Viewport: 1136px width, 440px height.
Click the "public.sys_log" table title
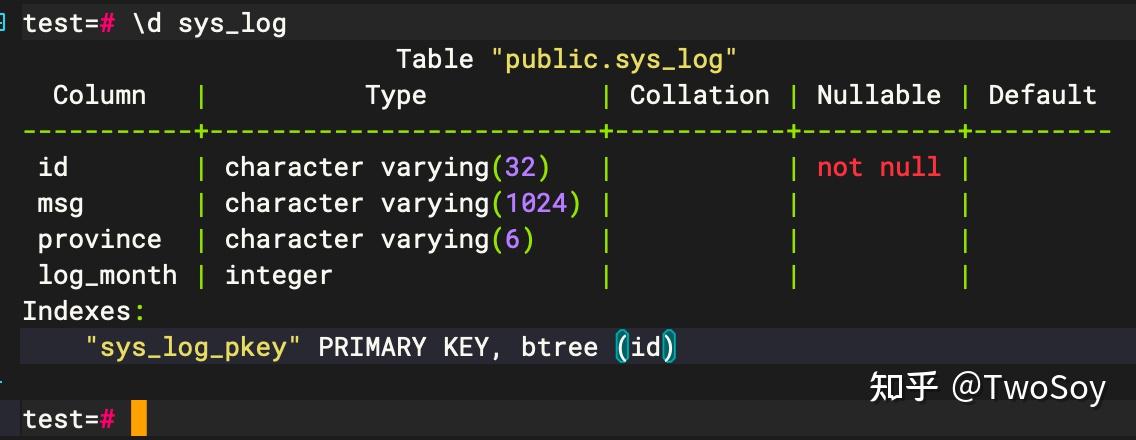pos(614,59)
